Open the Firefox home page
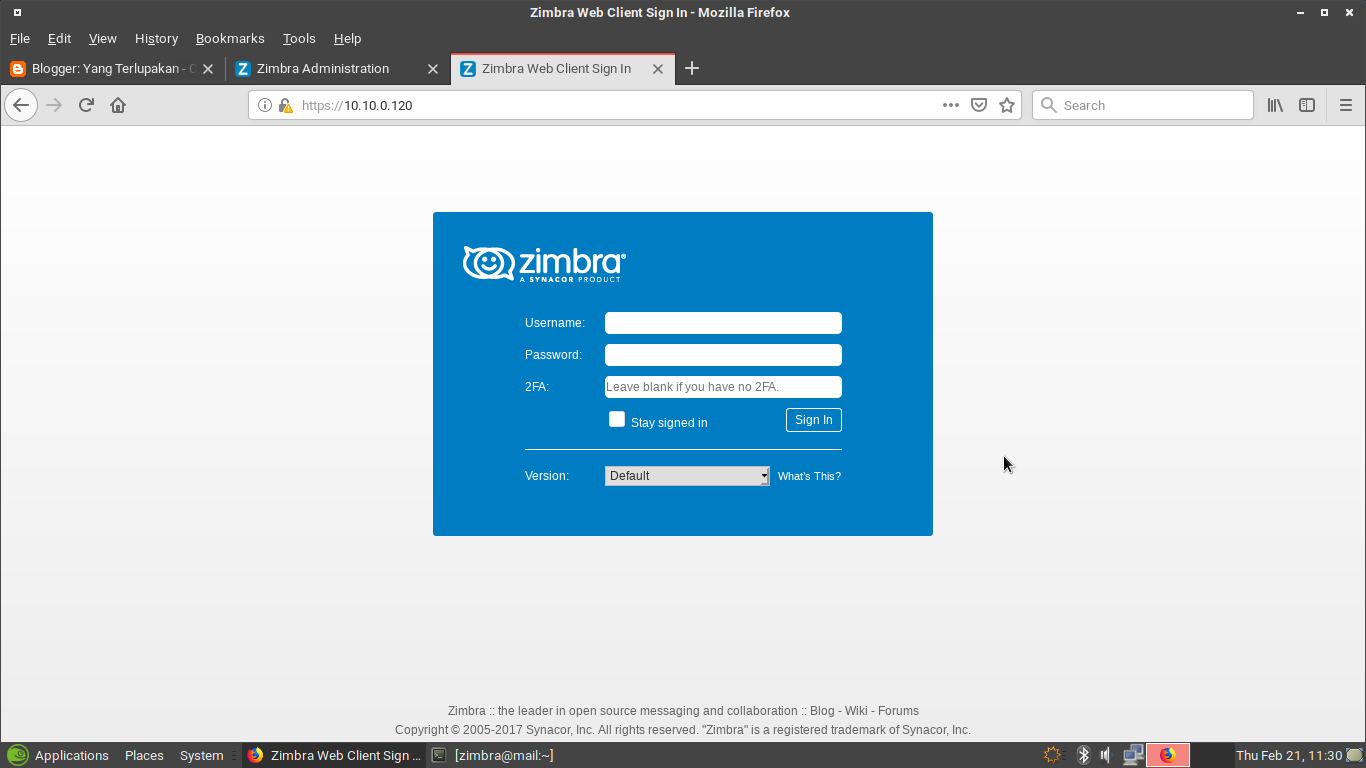 click(x=118, y=105)
